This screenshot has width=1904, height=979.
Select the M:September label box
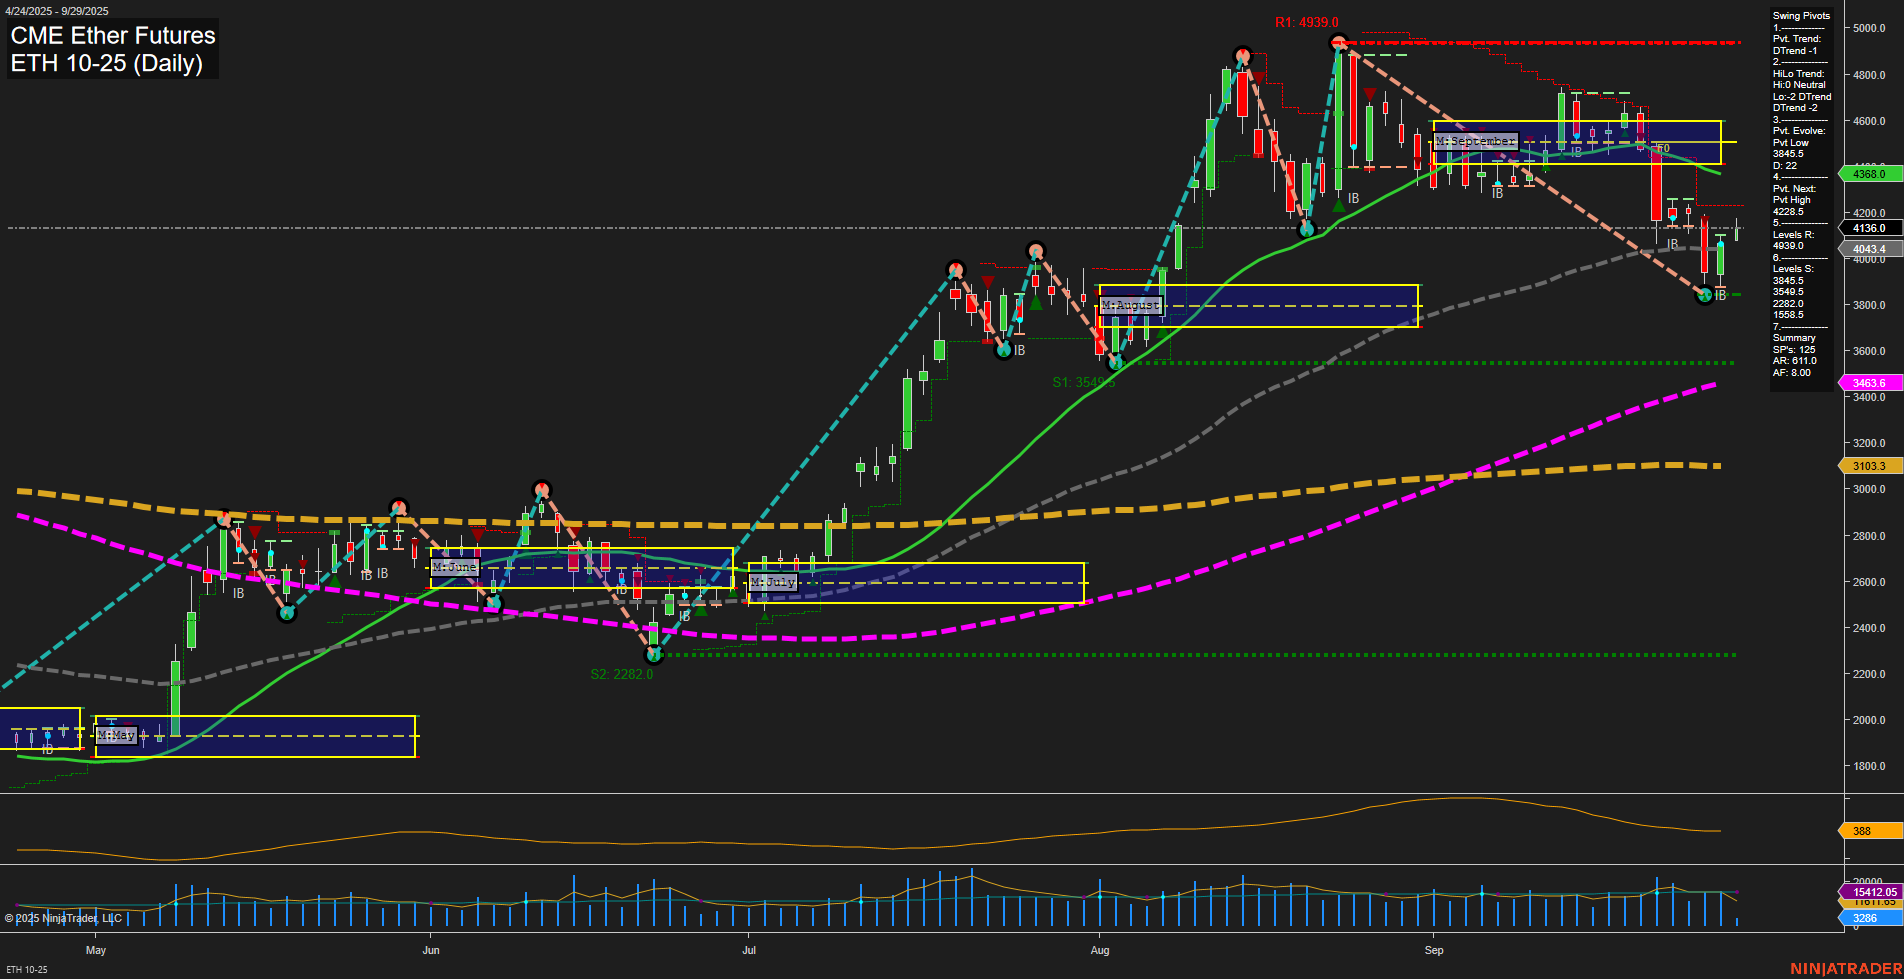pos(1475,141)
